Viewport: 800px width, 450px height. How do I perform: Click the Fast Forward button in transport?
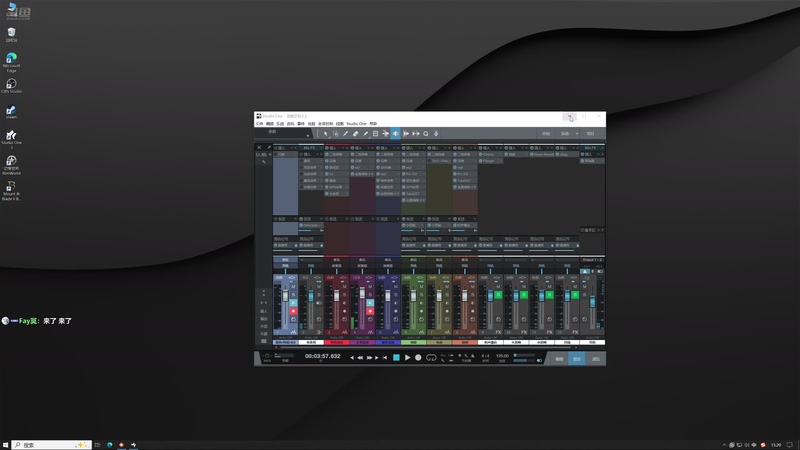point(369,358)
